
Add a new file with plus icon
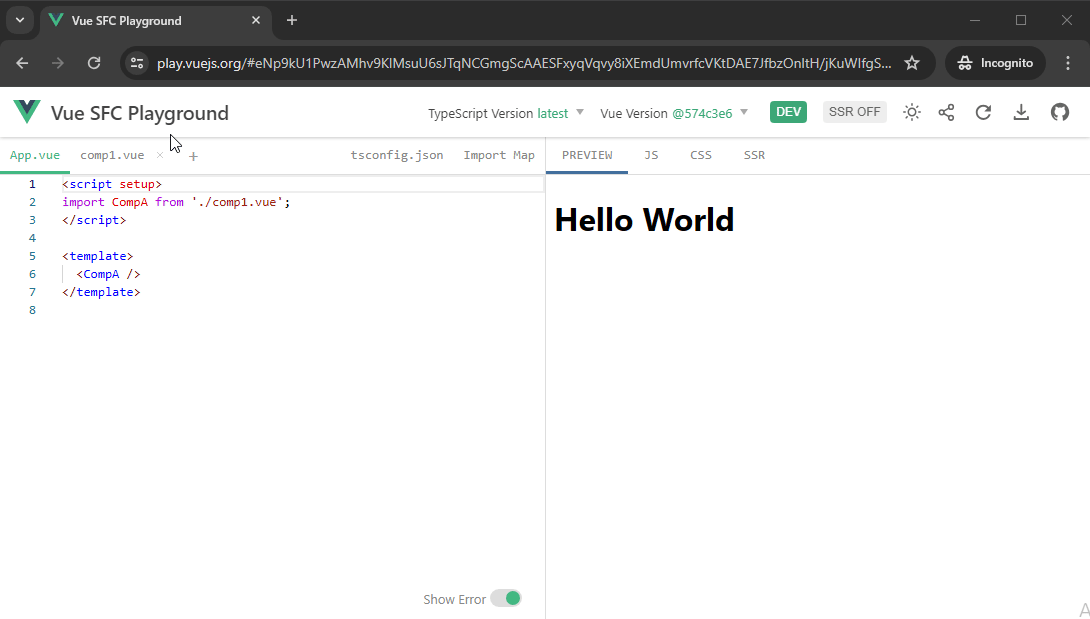pyautogui.click(x=193, y=156)
